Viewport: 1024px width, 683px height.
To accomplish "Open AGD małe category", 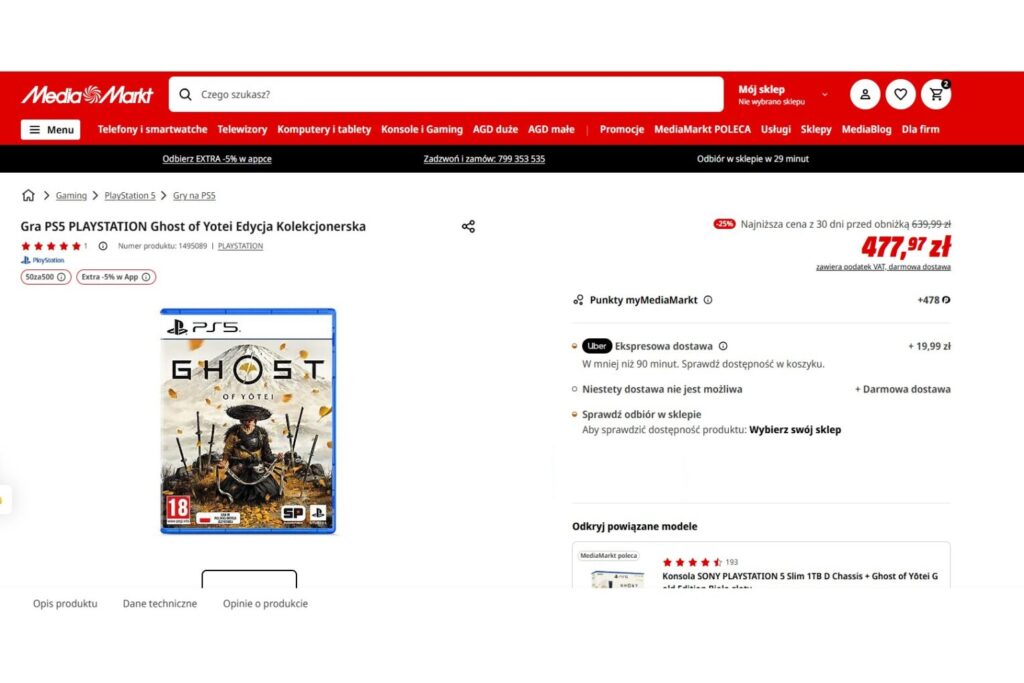I will click(551, 129).
